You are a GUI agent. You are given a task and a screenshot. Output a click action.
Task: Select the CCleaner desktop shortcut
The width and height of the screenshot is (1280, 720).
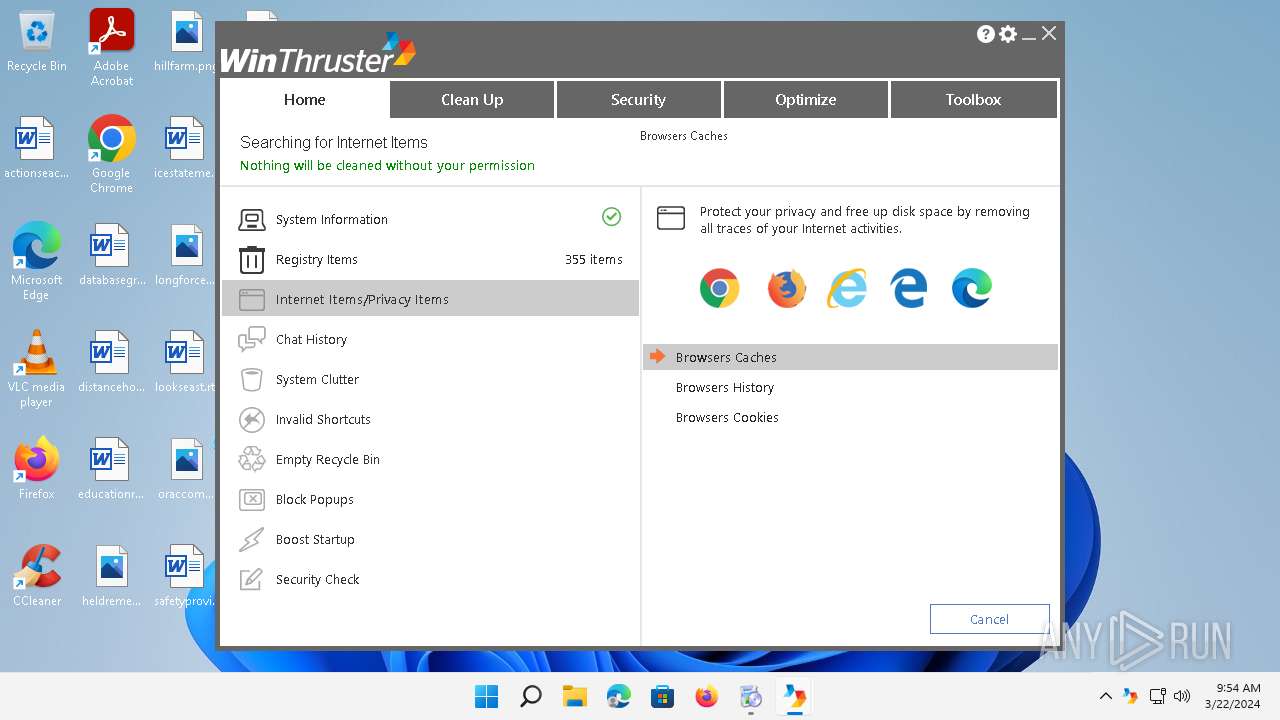tap(37, 576)
